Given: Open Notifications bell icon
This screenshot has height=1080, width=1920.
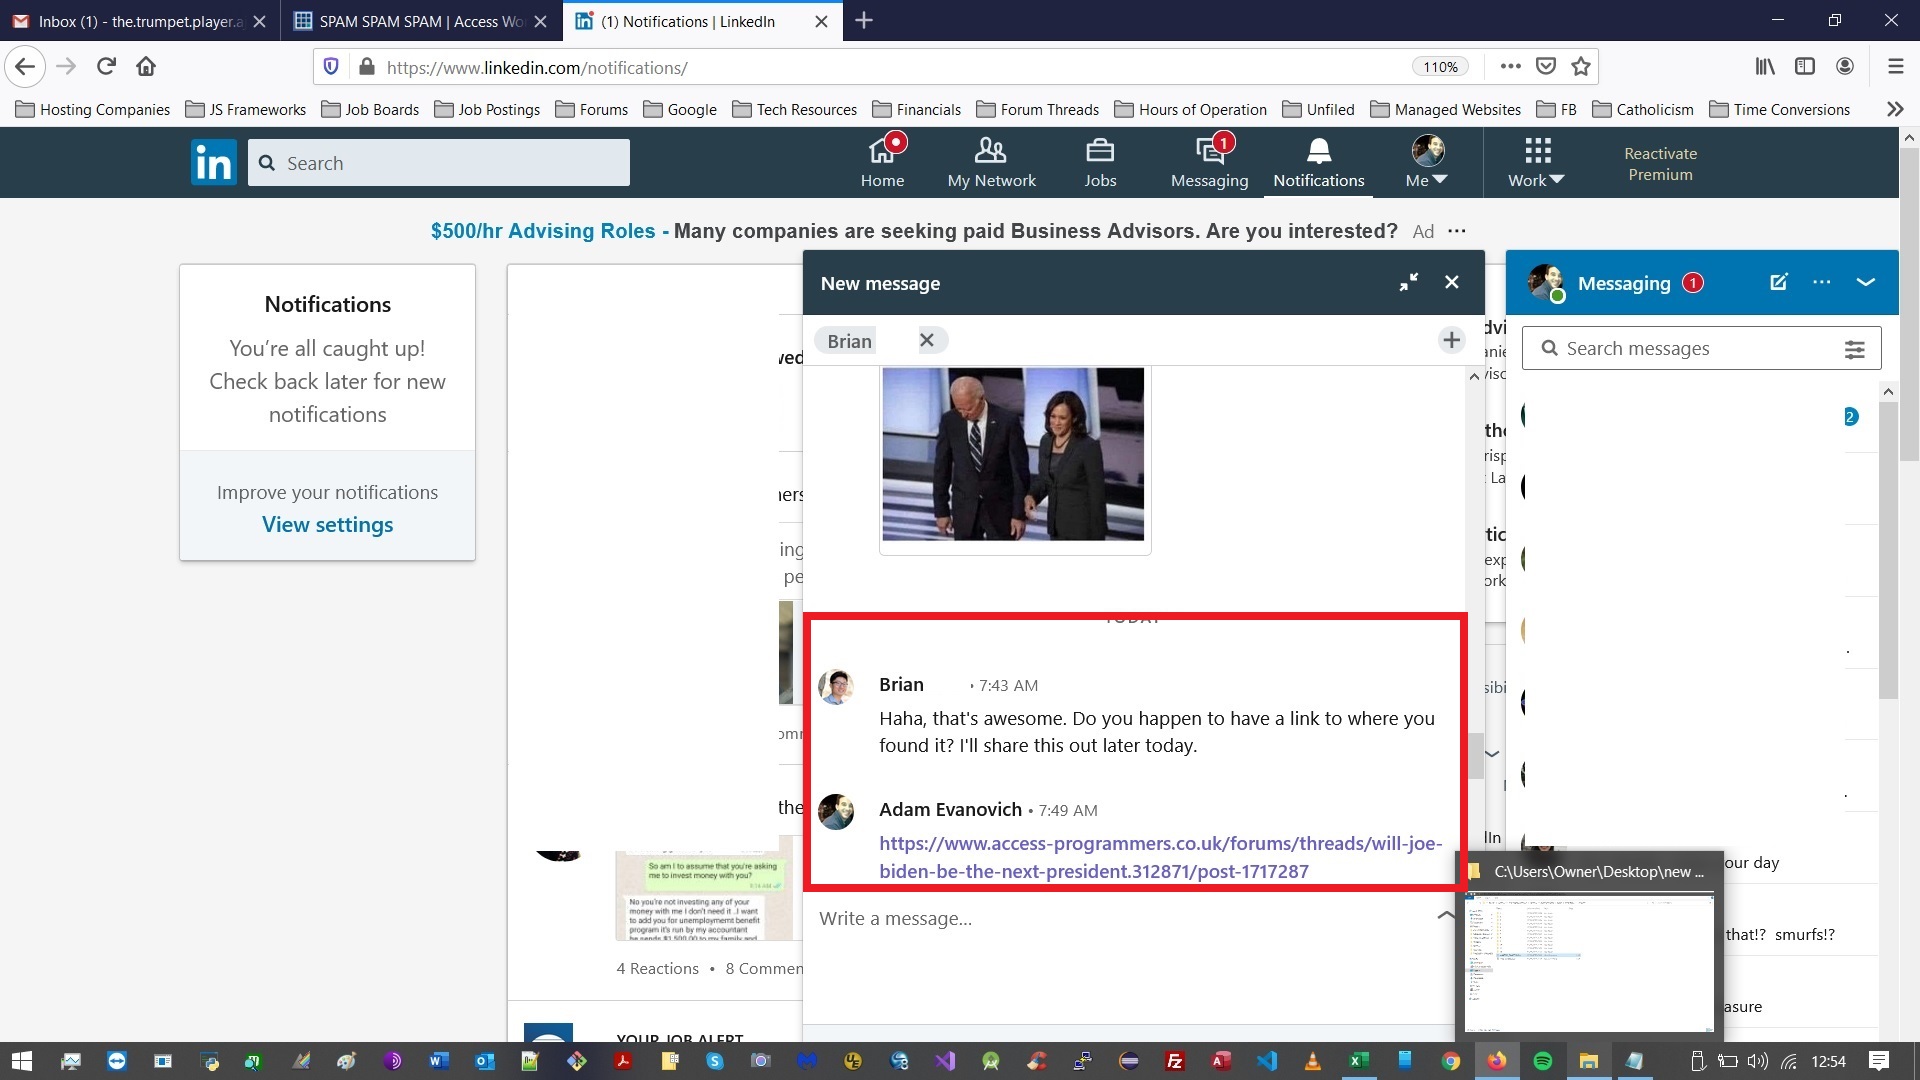Looking at the screenshot, I should (1318, 162).
